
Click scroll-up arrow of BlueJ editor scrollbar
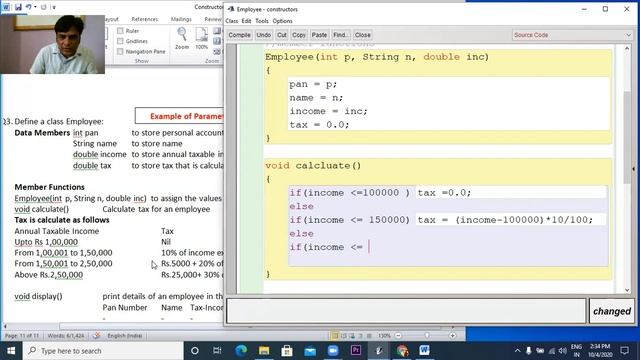[627, 48]
